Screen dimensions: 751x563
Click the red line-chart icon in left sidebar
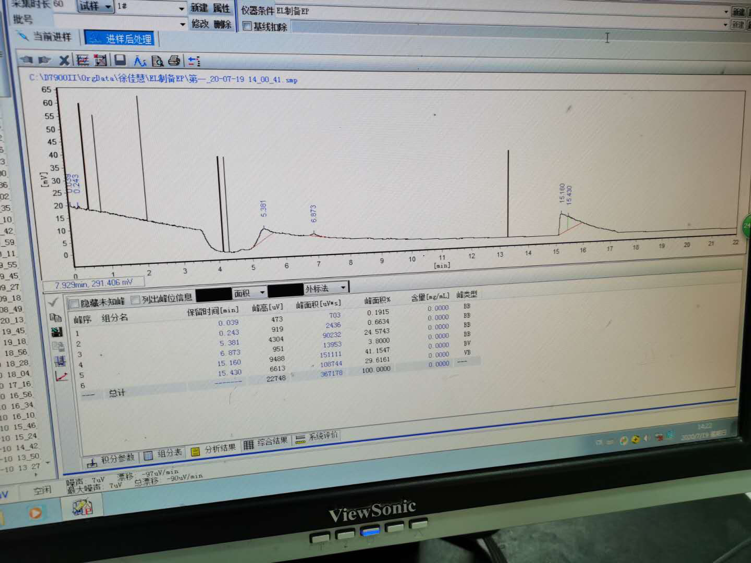[x=62, y=376]
